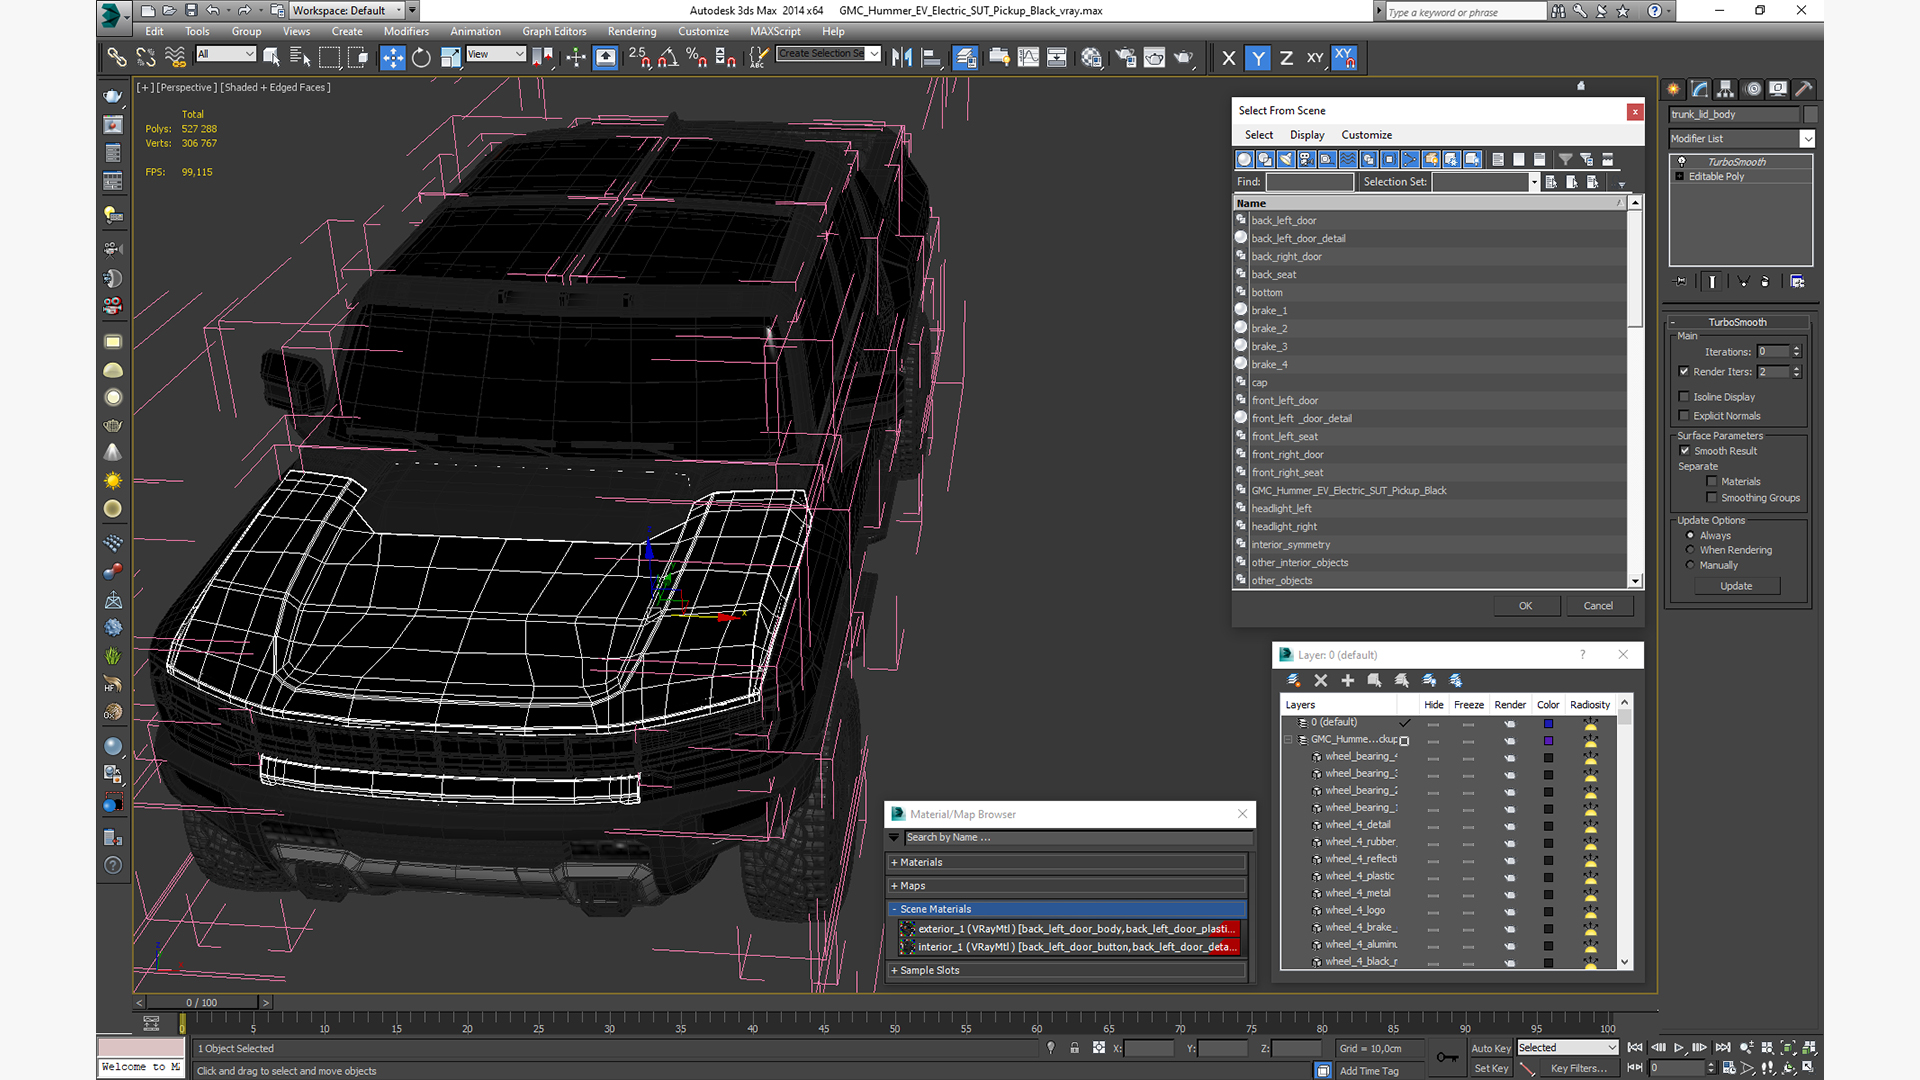Open Selection Set dropdown in Select From Scene
1920x1080 pixels.
tap(1534, 182)
